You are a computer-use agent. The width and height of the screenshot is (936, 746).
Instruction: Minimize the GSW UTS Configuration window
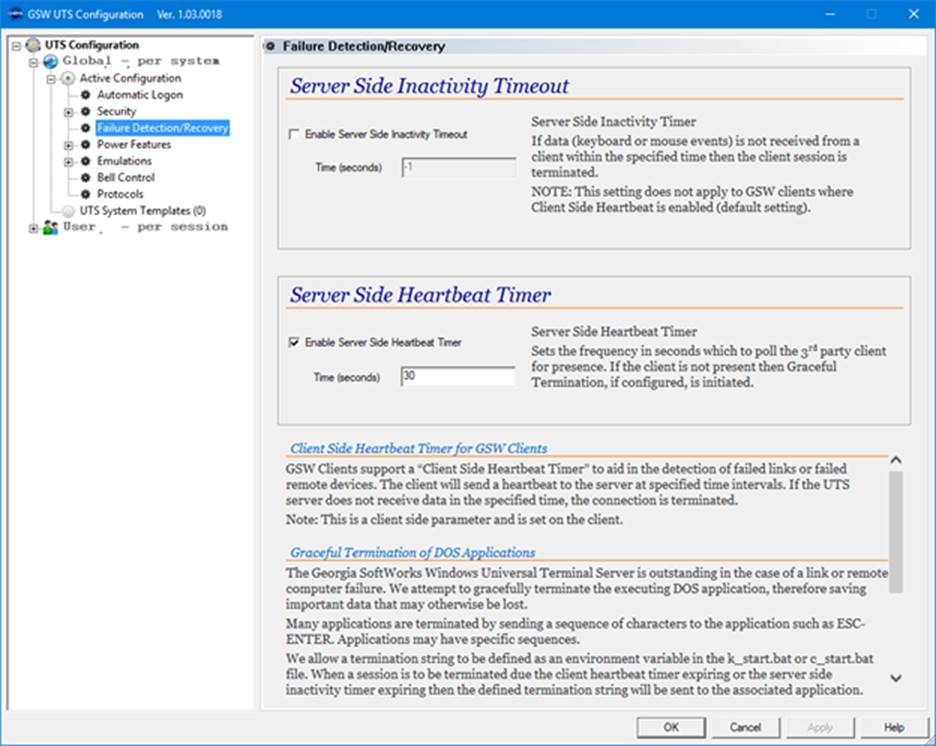pyautogui.click(x=830, y=14)
